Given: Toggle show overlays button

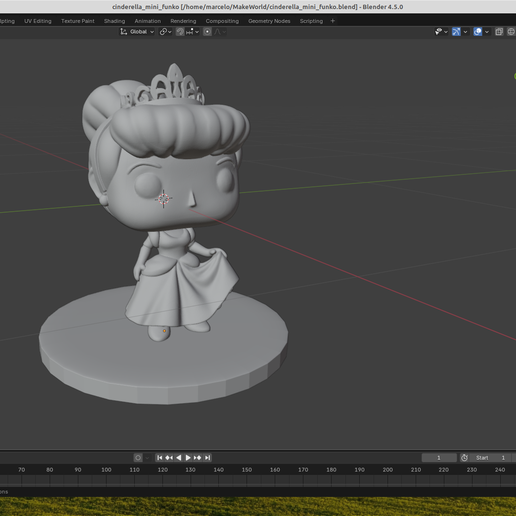Looking at the screenshot, I should tap(478, 32).
